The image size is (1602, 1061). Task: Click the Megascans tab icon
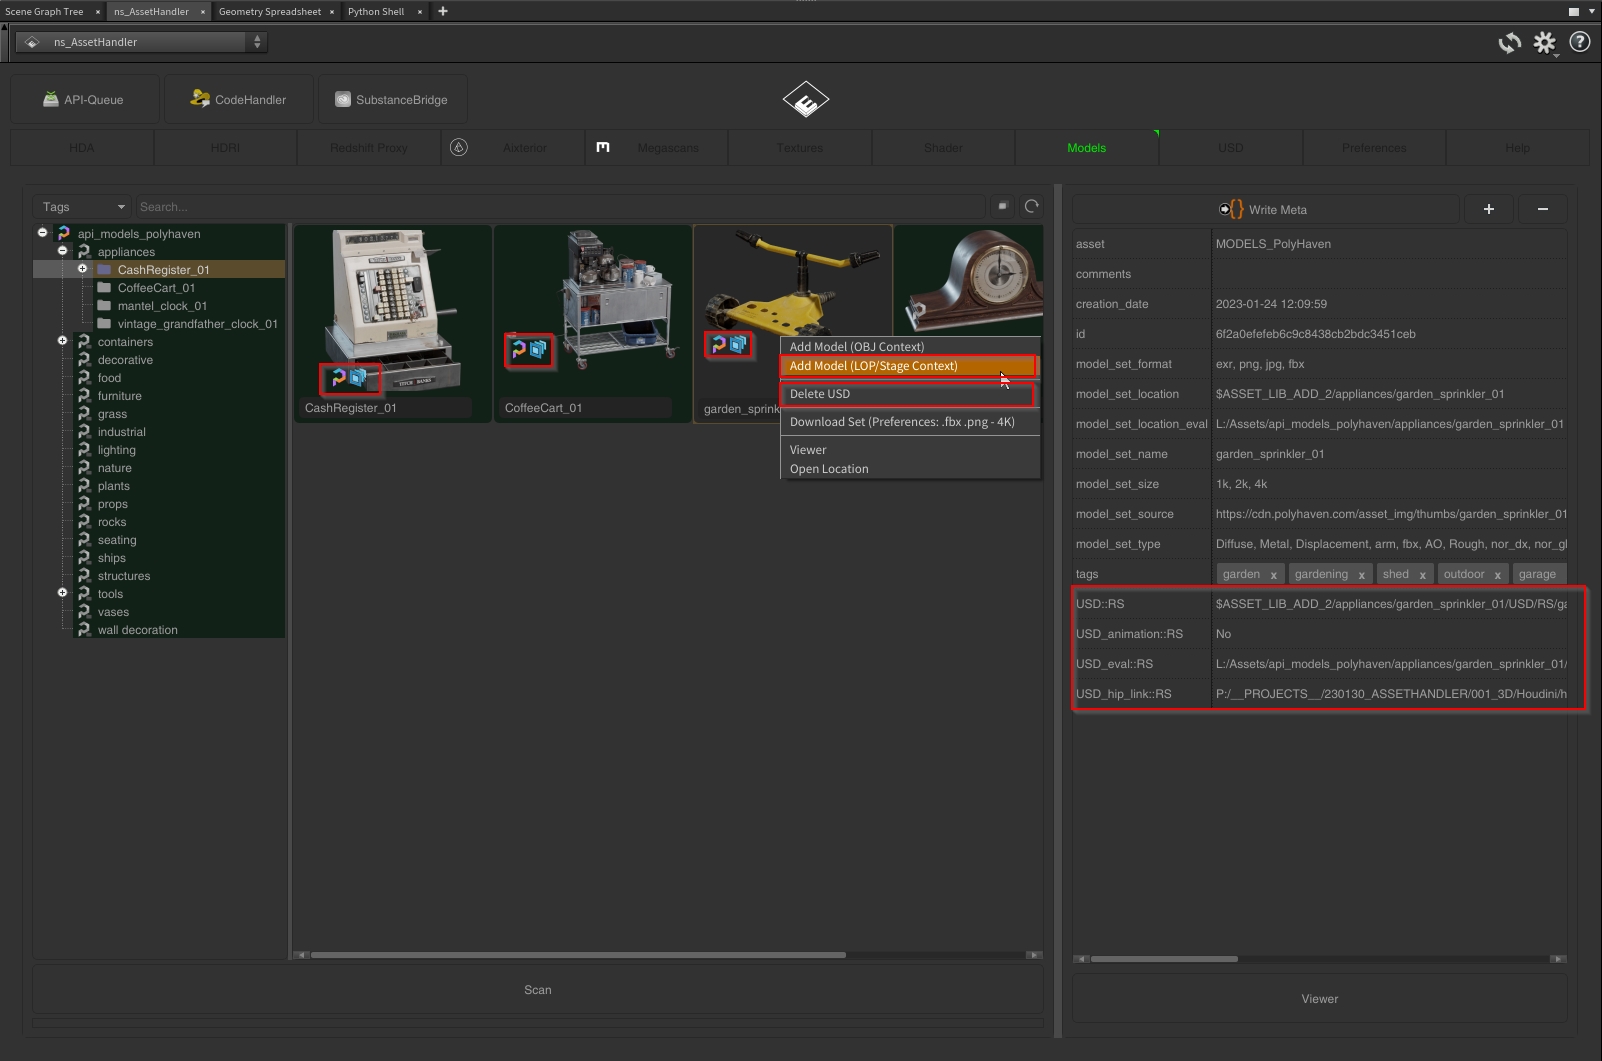pos(603,147)
